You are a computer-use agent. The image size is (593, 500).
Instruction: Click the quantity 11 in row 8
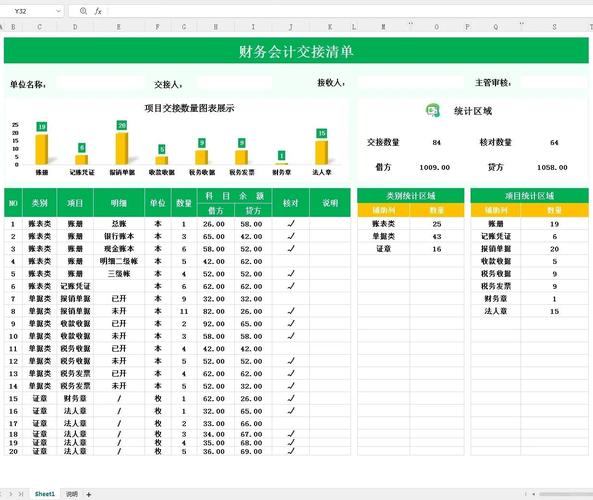click(x=184, y=311)
